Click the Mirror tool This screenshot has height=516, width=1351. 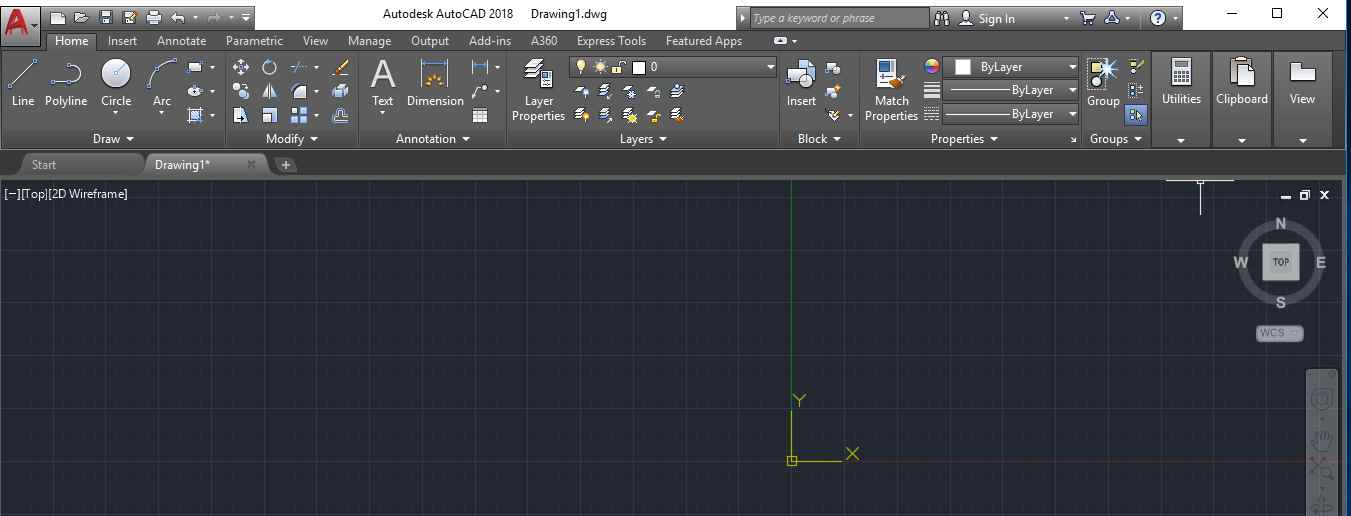269,91
